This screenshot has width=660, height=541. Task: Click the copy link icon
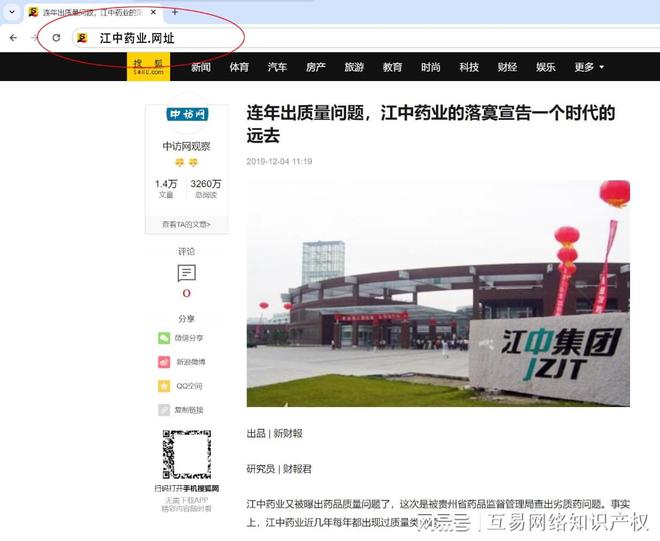(x=164, y=410)
